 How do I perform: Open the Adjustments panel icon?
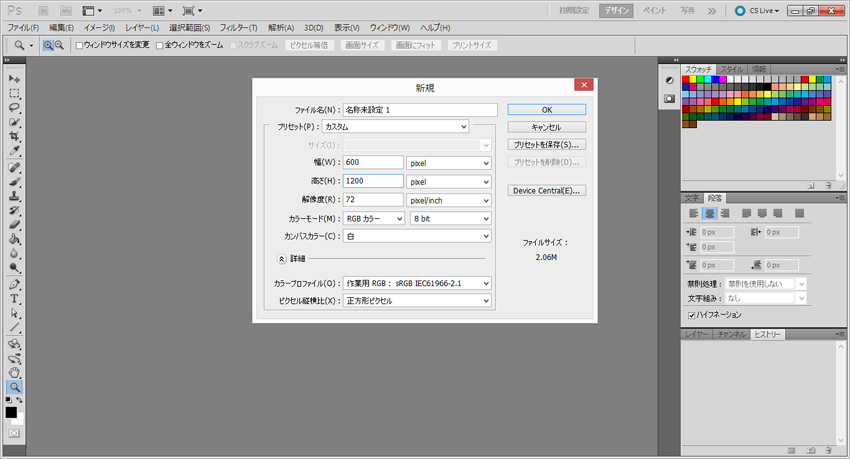pos(669,80)
